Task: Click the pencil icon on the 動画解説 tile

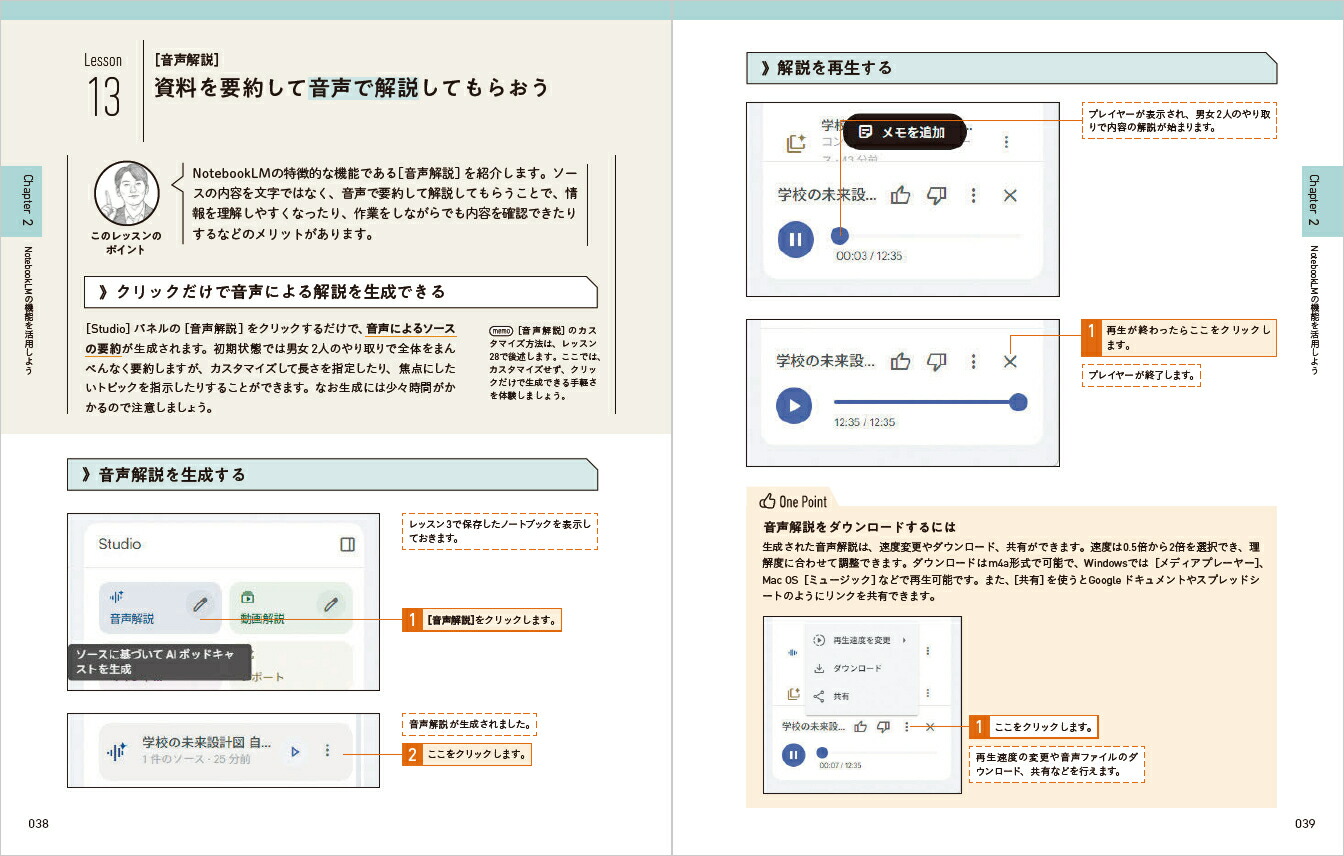Action: (331, 604)
